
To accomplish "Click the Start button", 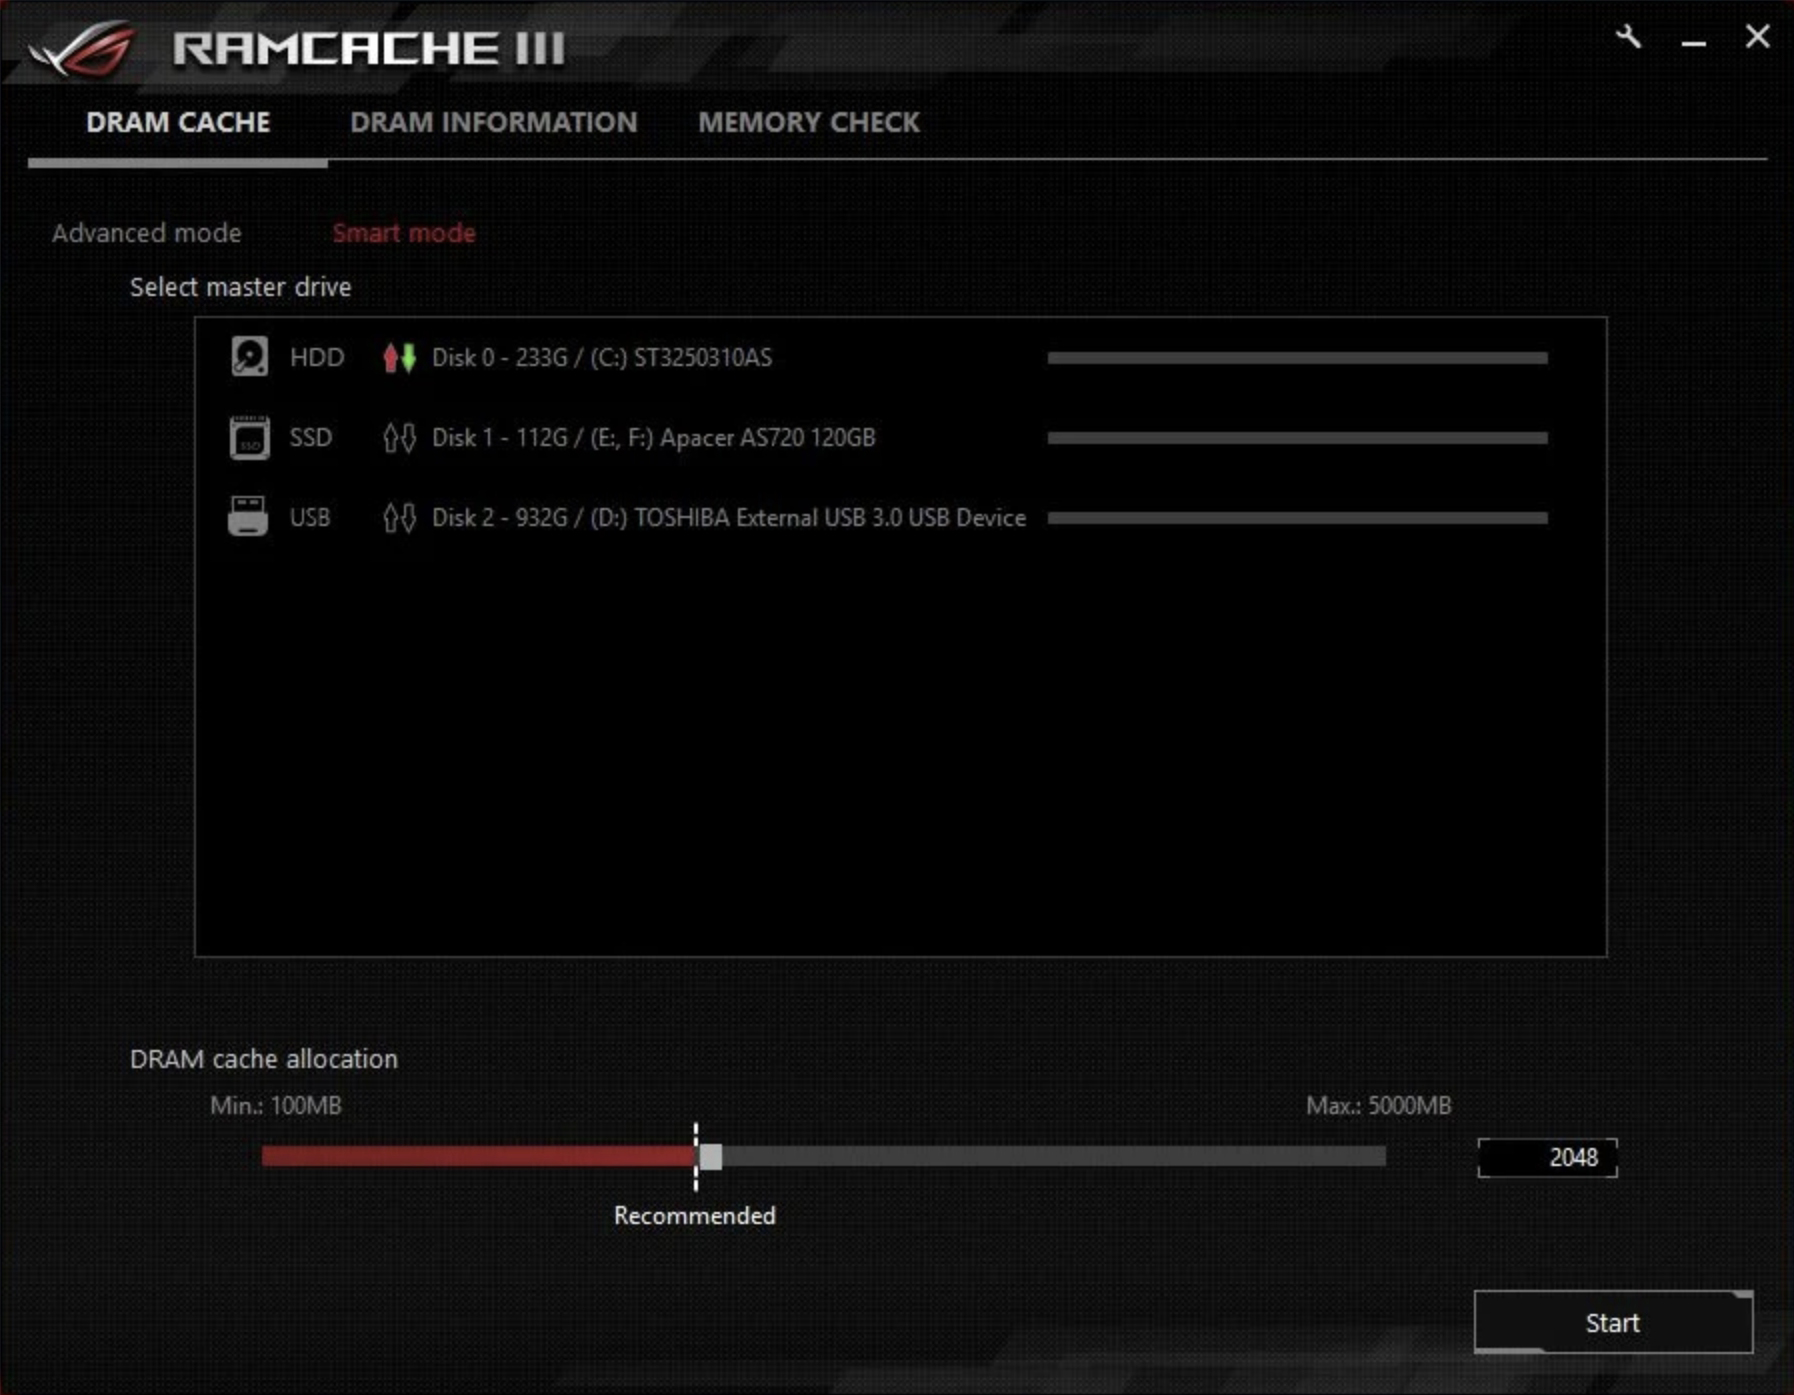I will coord(1613,1322).
